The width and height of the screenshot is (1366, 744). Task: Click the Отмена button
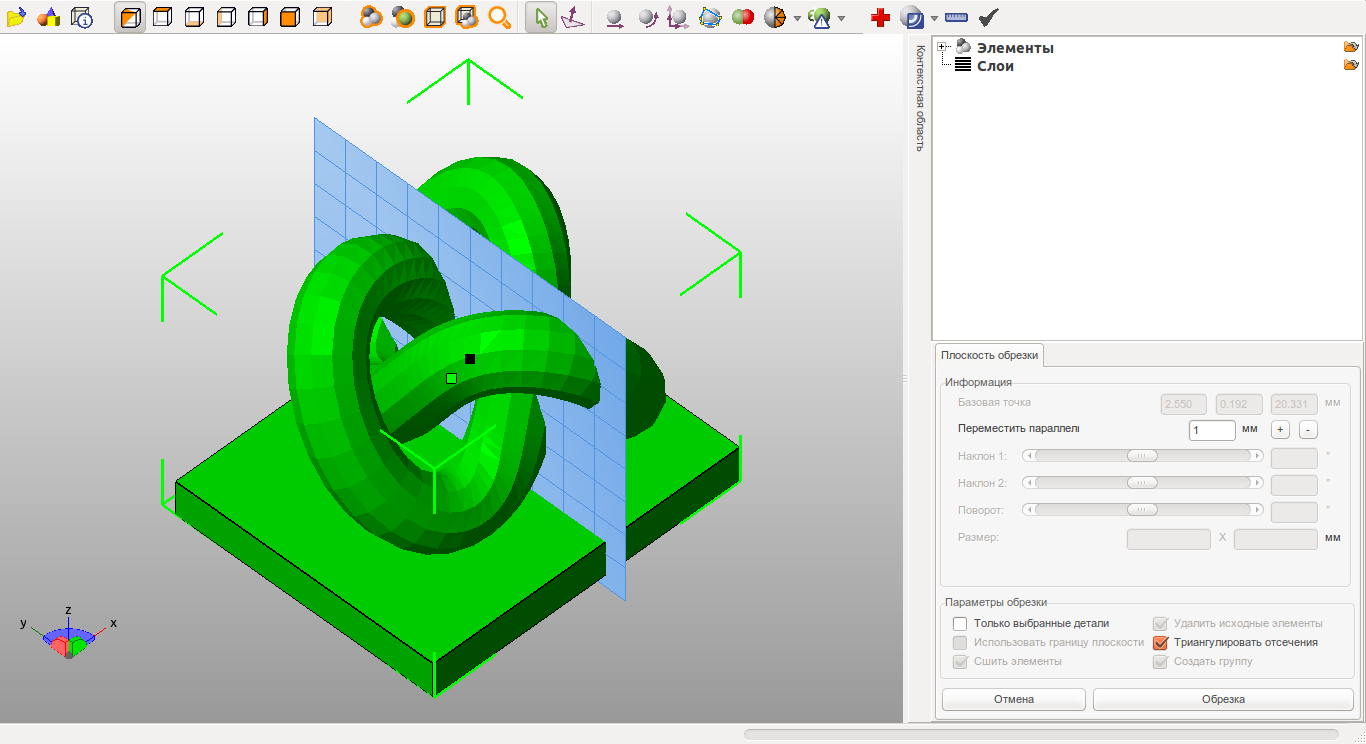coord(1013,699)
